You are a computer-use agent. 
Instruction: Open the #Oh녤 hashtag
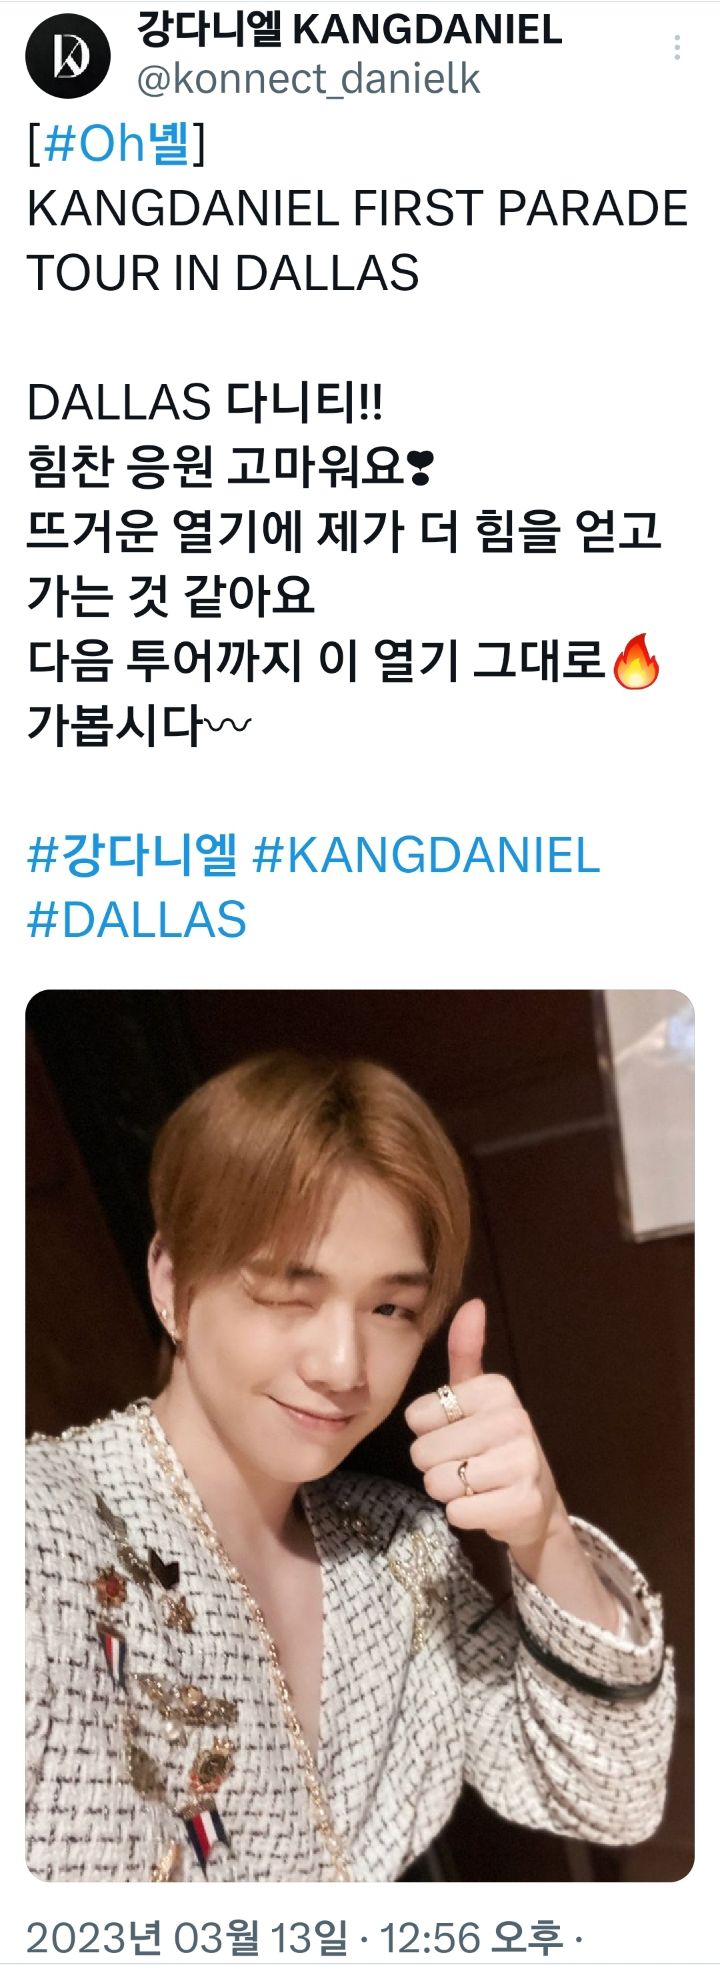pyautogui.click(x=116, y=143)
